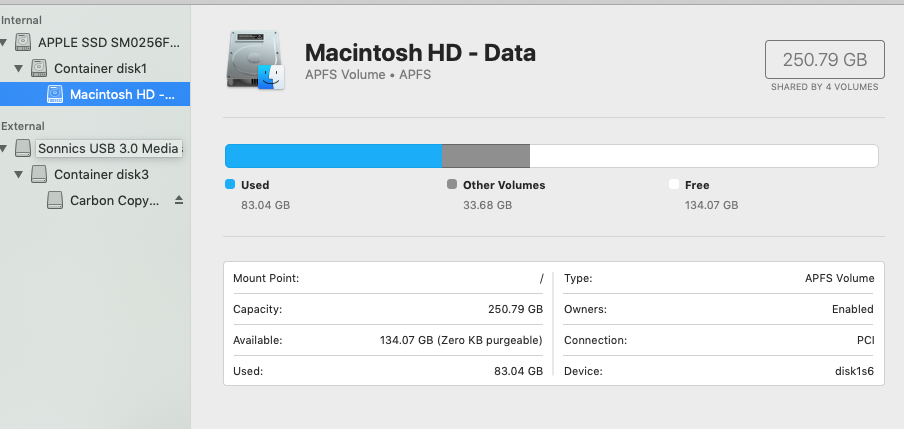Click the APPLE SSD drive icon
904x429 pixels.
pos(24,42)
